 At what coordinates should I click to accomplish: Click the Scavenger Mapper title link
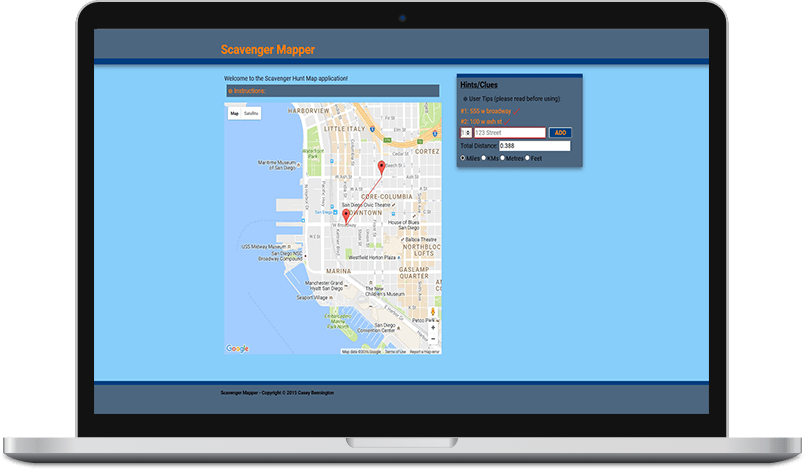point(268,50)
